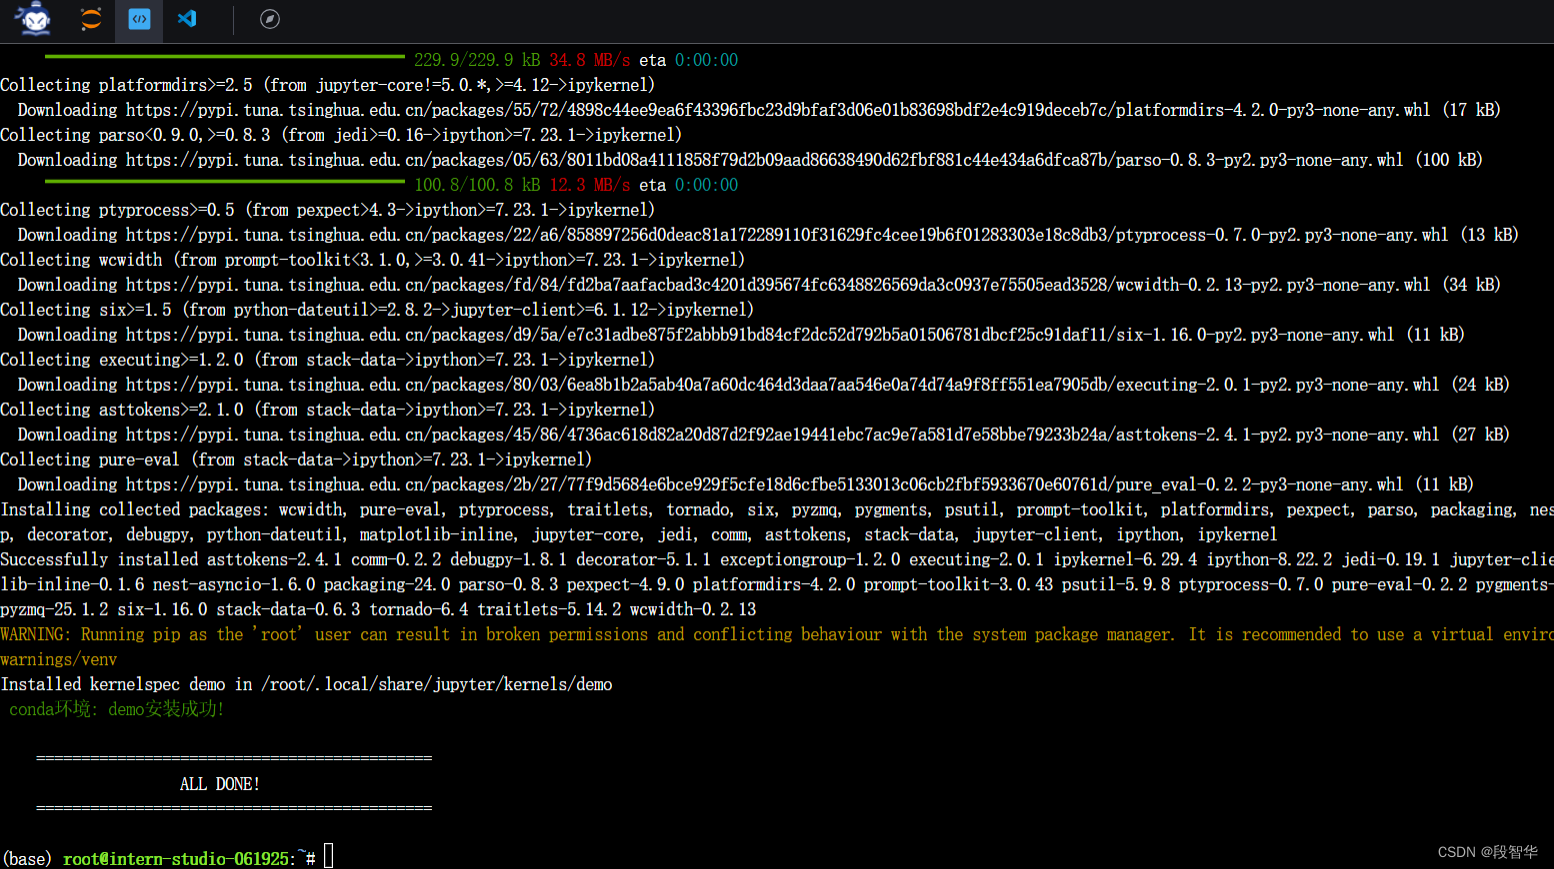This screenshot has height=869, width=1554.
Task: Click 'Collecting platformdirs>=2.5' line
Action: pos(328,85)
